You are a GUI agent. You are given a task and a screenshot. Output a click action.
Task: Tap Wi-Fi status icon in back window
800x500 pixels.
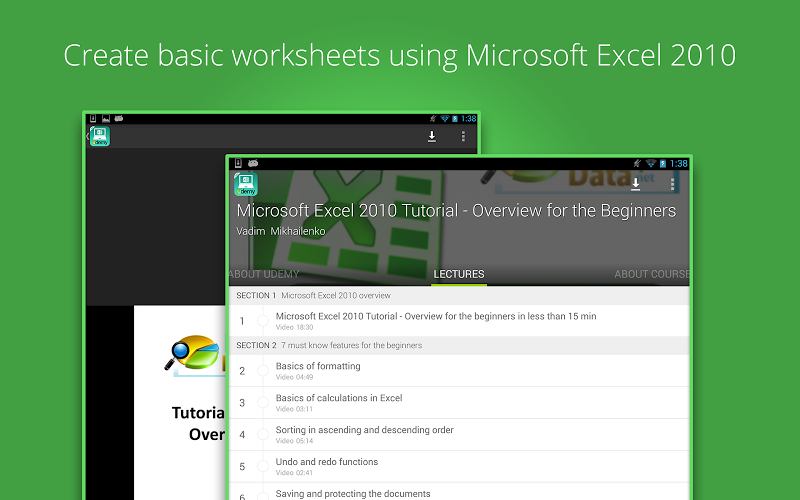444,119
